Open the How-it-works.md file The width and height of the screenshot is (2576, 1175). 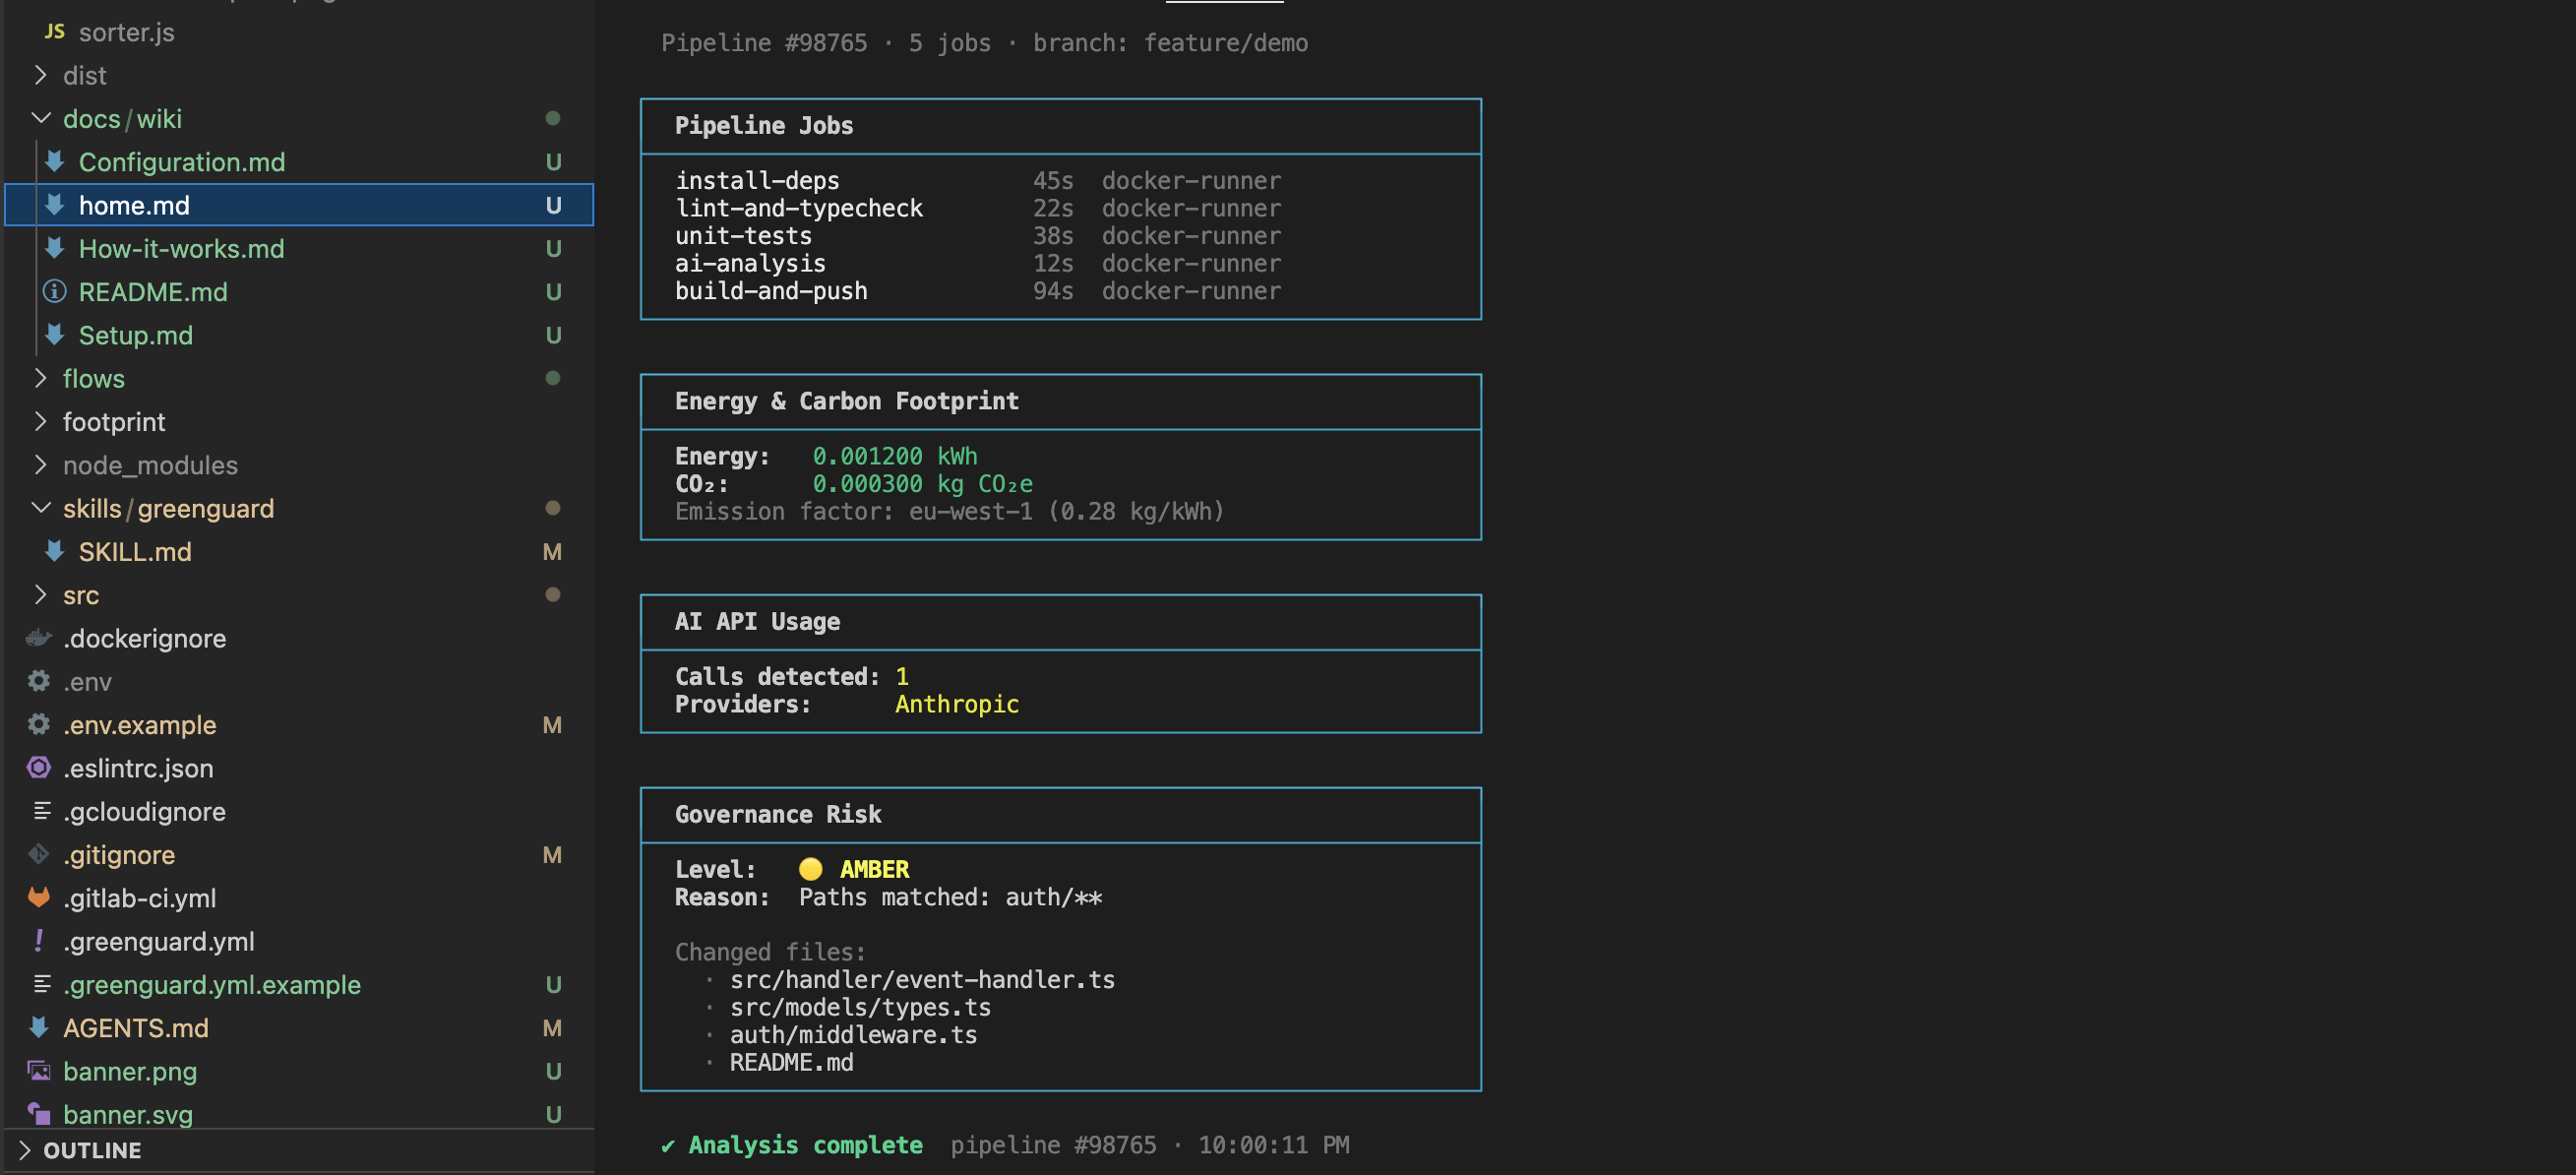(x=181, y=248)
